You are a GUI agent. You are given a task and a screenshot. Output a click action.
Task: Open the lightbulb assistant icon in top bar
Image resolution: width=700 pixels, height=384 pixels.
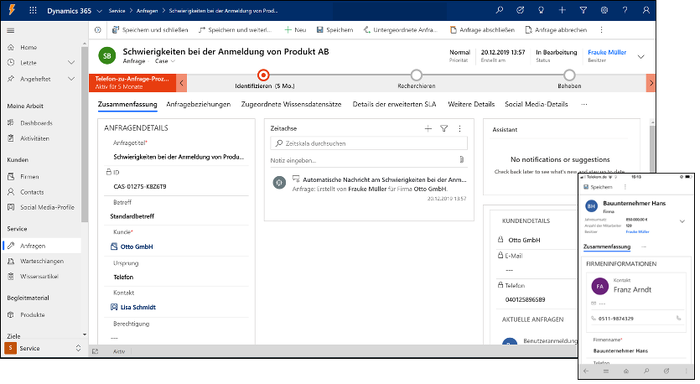tap(541, 10)
